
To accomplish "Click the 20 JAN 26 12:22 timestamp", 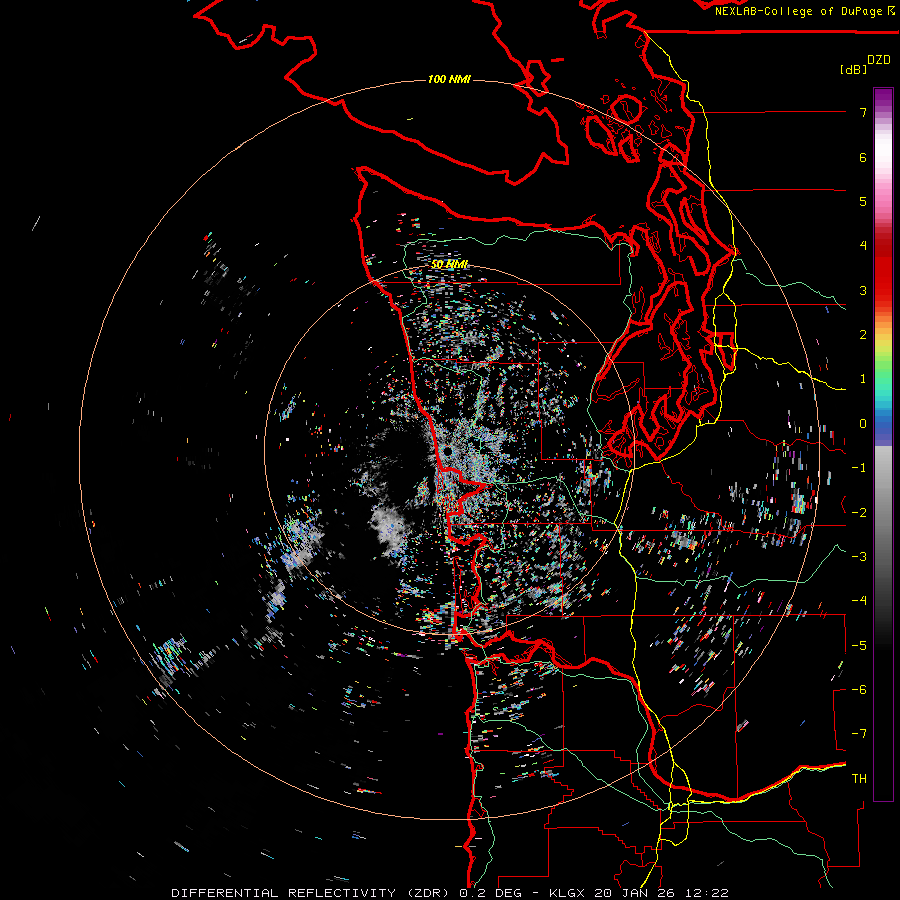I will [x=662, y=893].
